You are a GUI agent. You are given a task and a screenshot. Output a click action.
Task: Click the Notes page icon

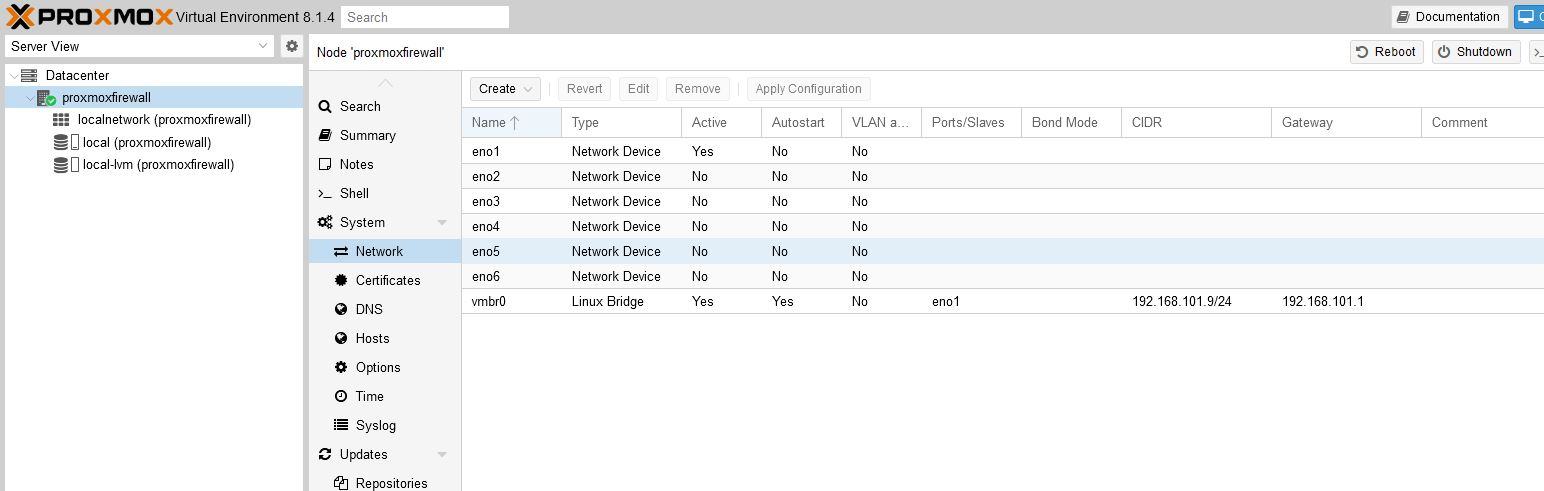(x=325, y=165)
